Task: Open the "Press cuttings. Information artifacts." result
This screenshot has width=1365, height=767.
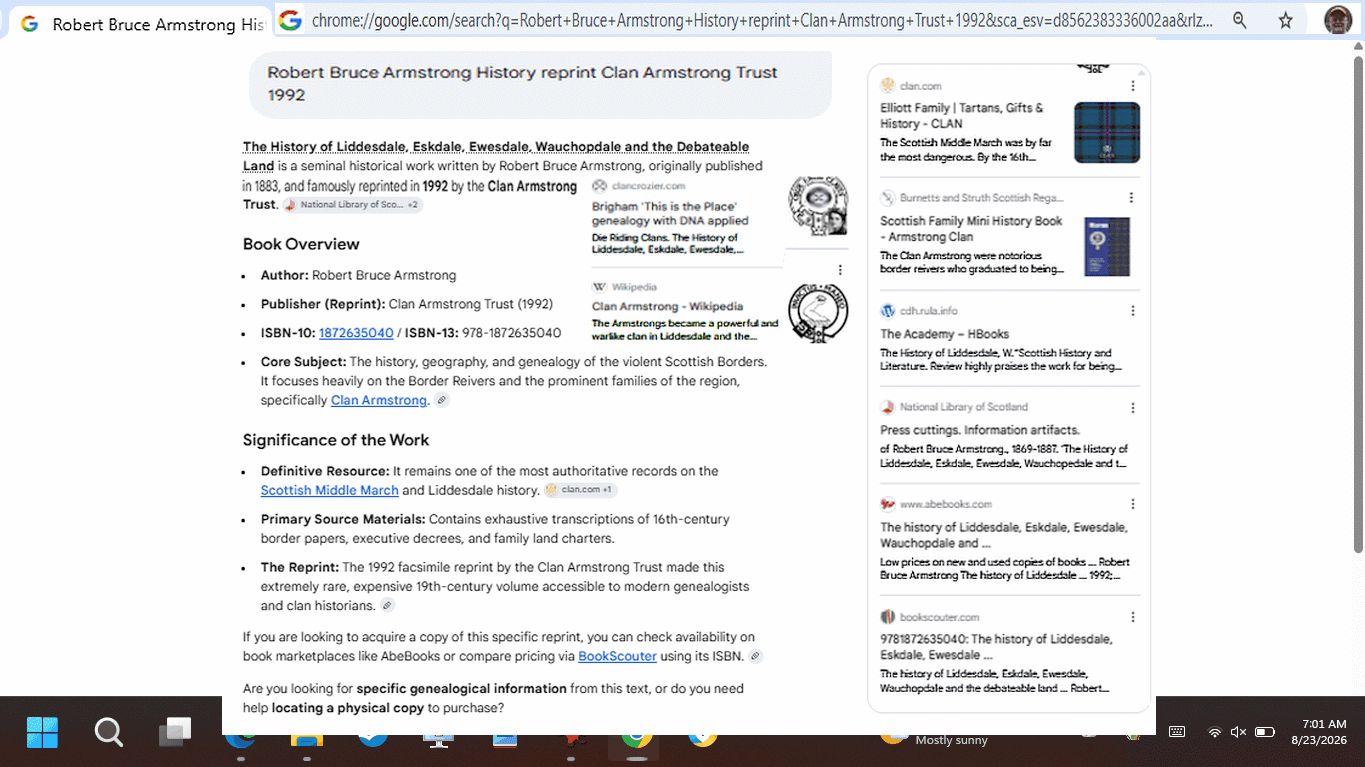Action: click(x=980, y=430)
